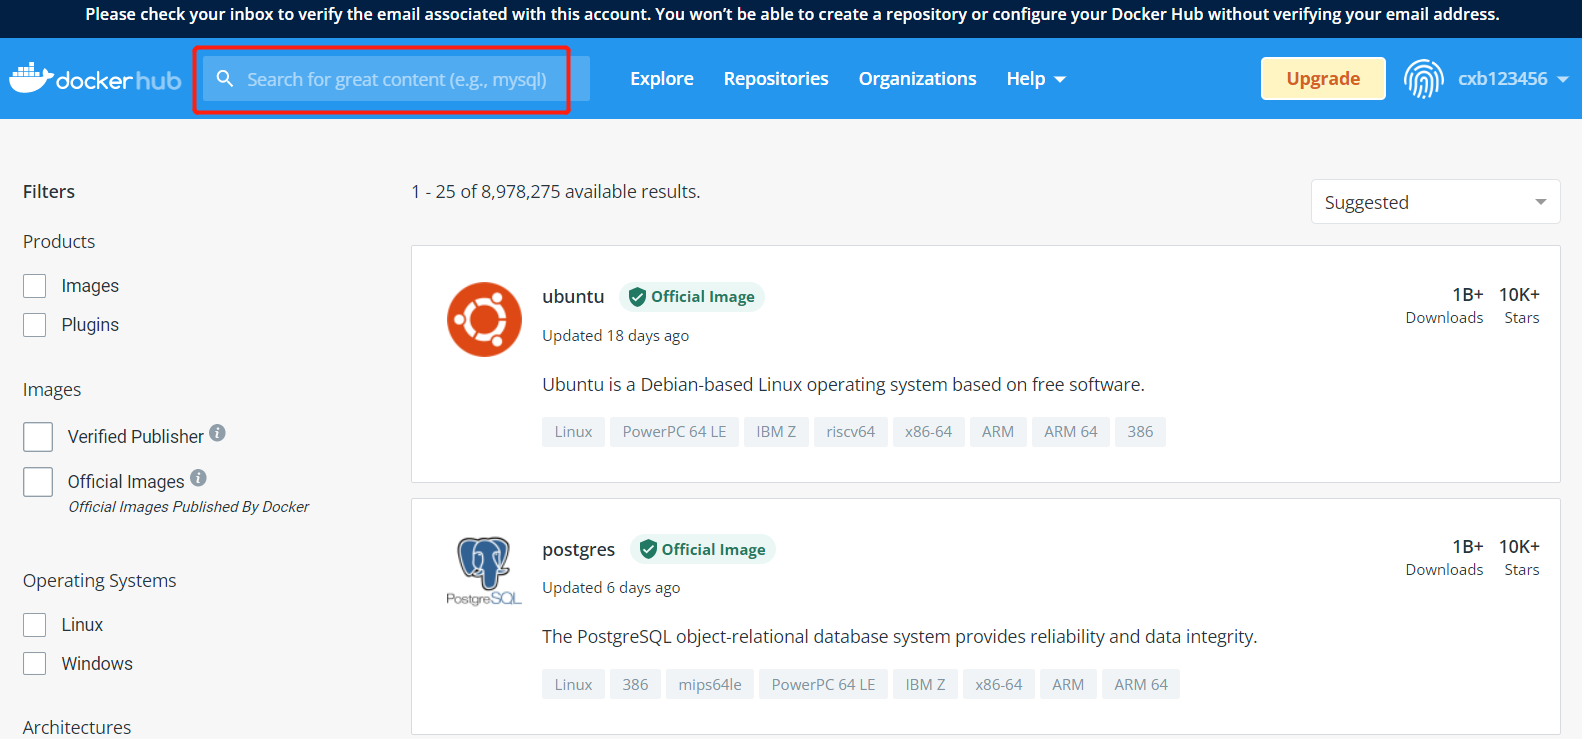Viewport: 1582px width, 739px height.
Task: Click the fingerprint avatar icon
Action: click(1423, 79)
